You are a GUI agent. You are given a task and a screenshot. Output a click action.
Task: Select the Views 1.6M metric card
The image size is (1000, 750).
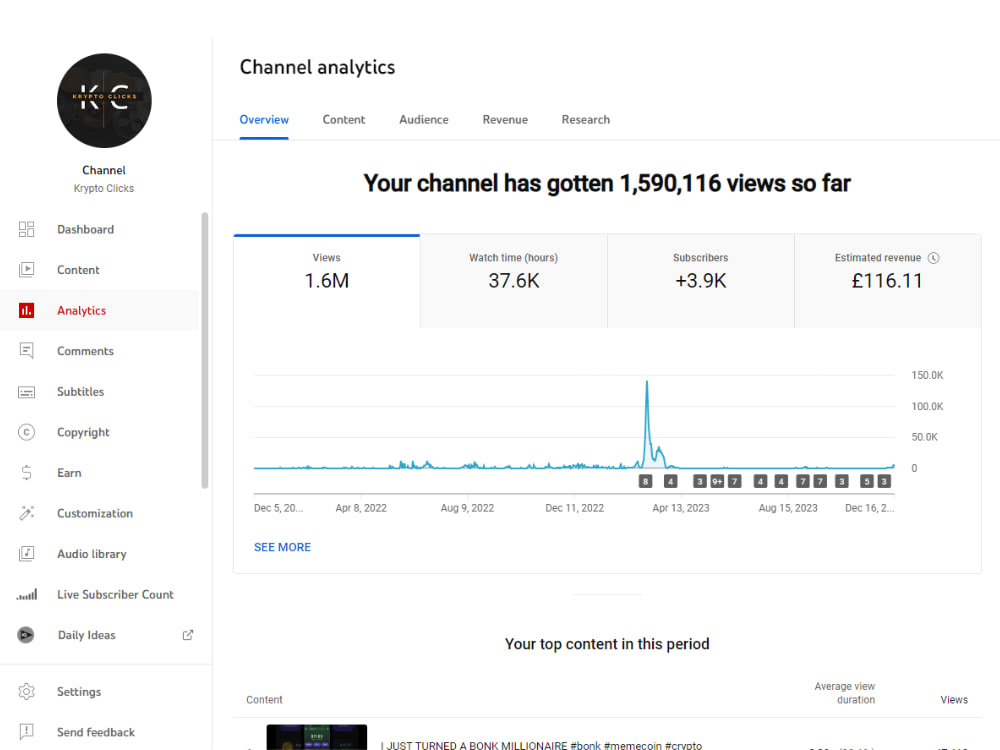(327, 281)
